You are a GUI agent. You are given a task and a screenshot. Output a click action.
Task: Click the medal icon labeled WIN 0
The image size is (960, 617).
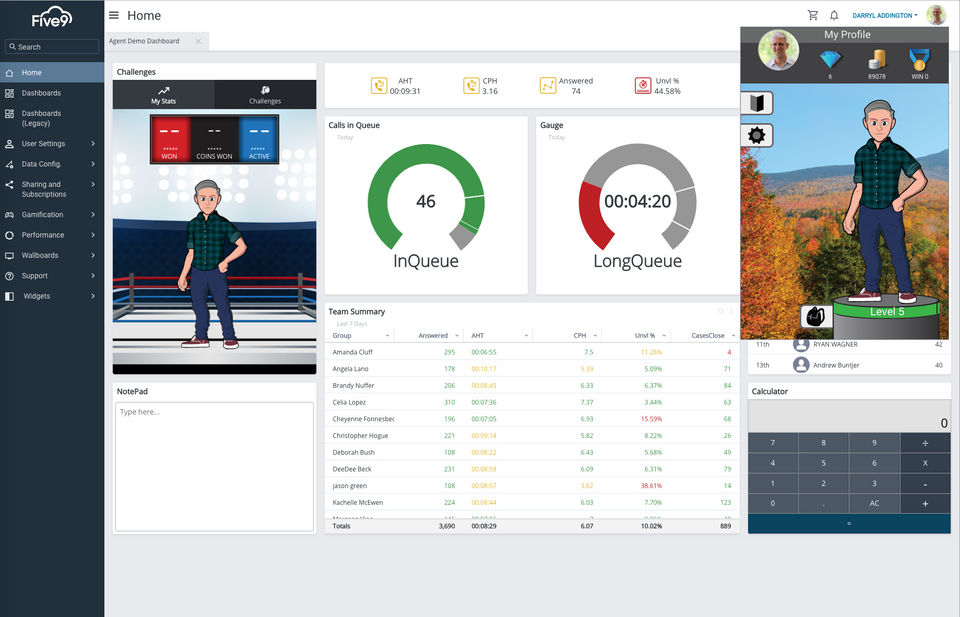(920, 59)
